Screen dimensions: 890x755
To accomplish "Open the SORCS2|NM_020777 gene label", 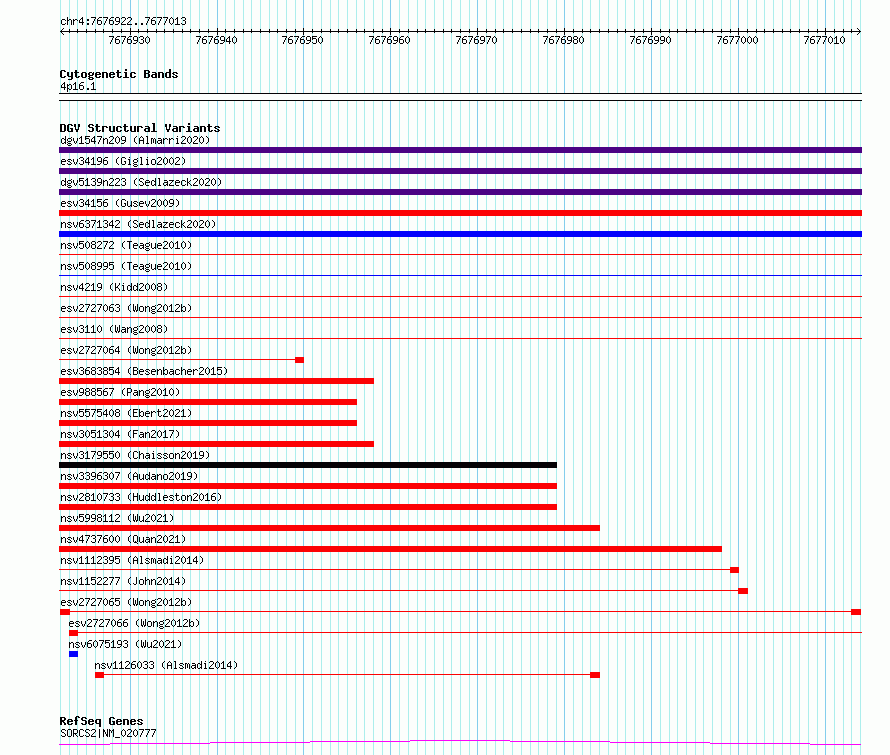I will 108,733.
